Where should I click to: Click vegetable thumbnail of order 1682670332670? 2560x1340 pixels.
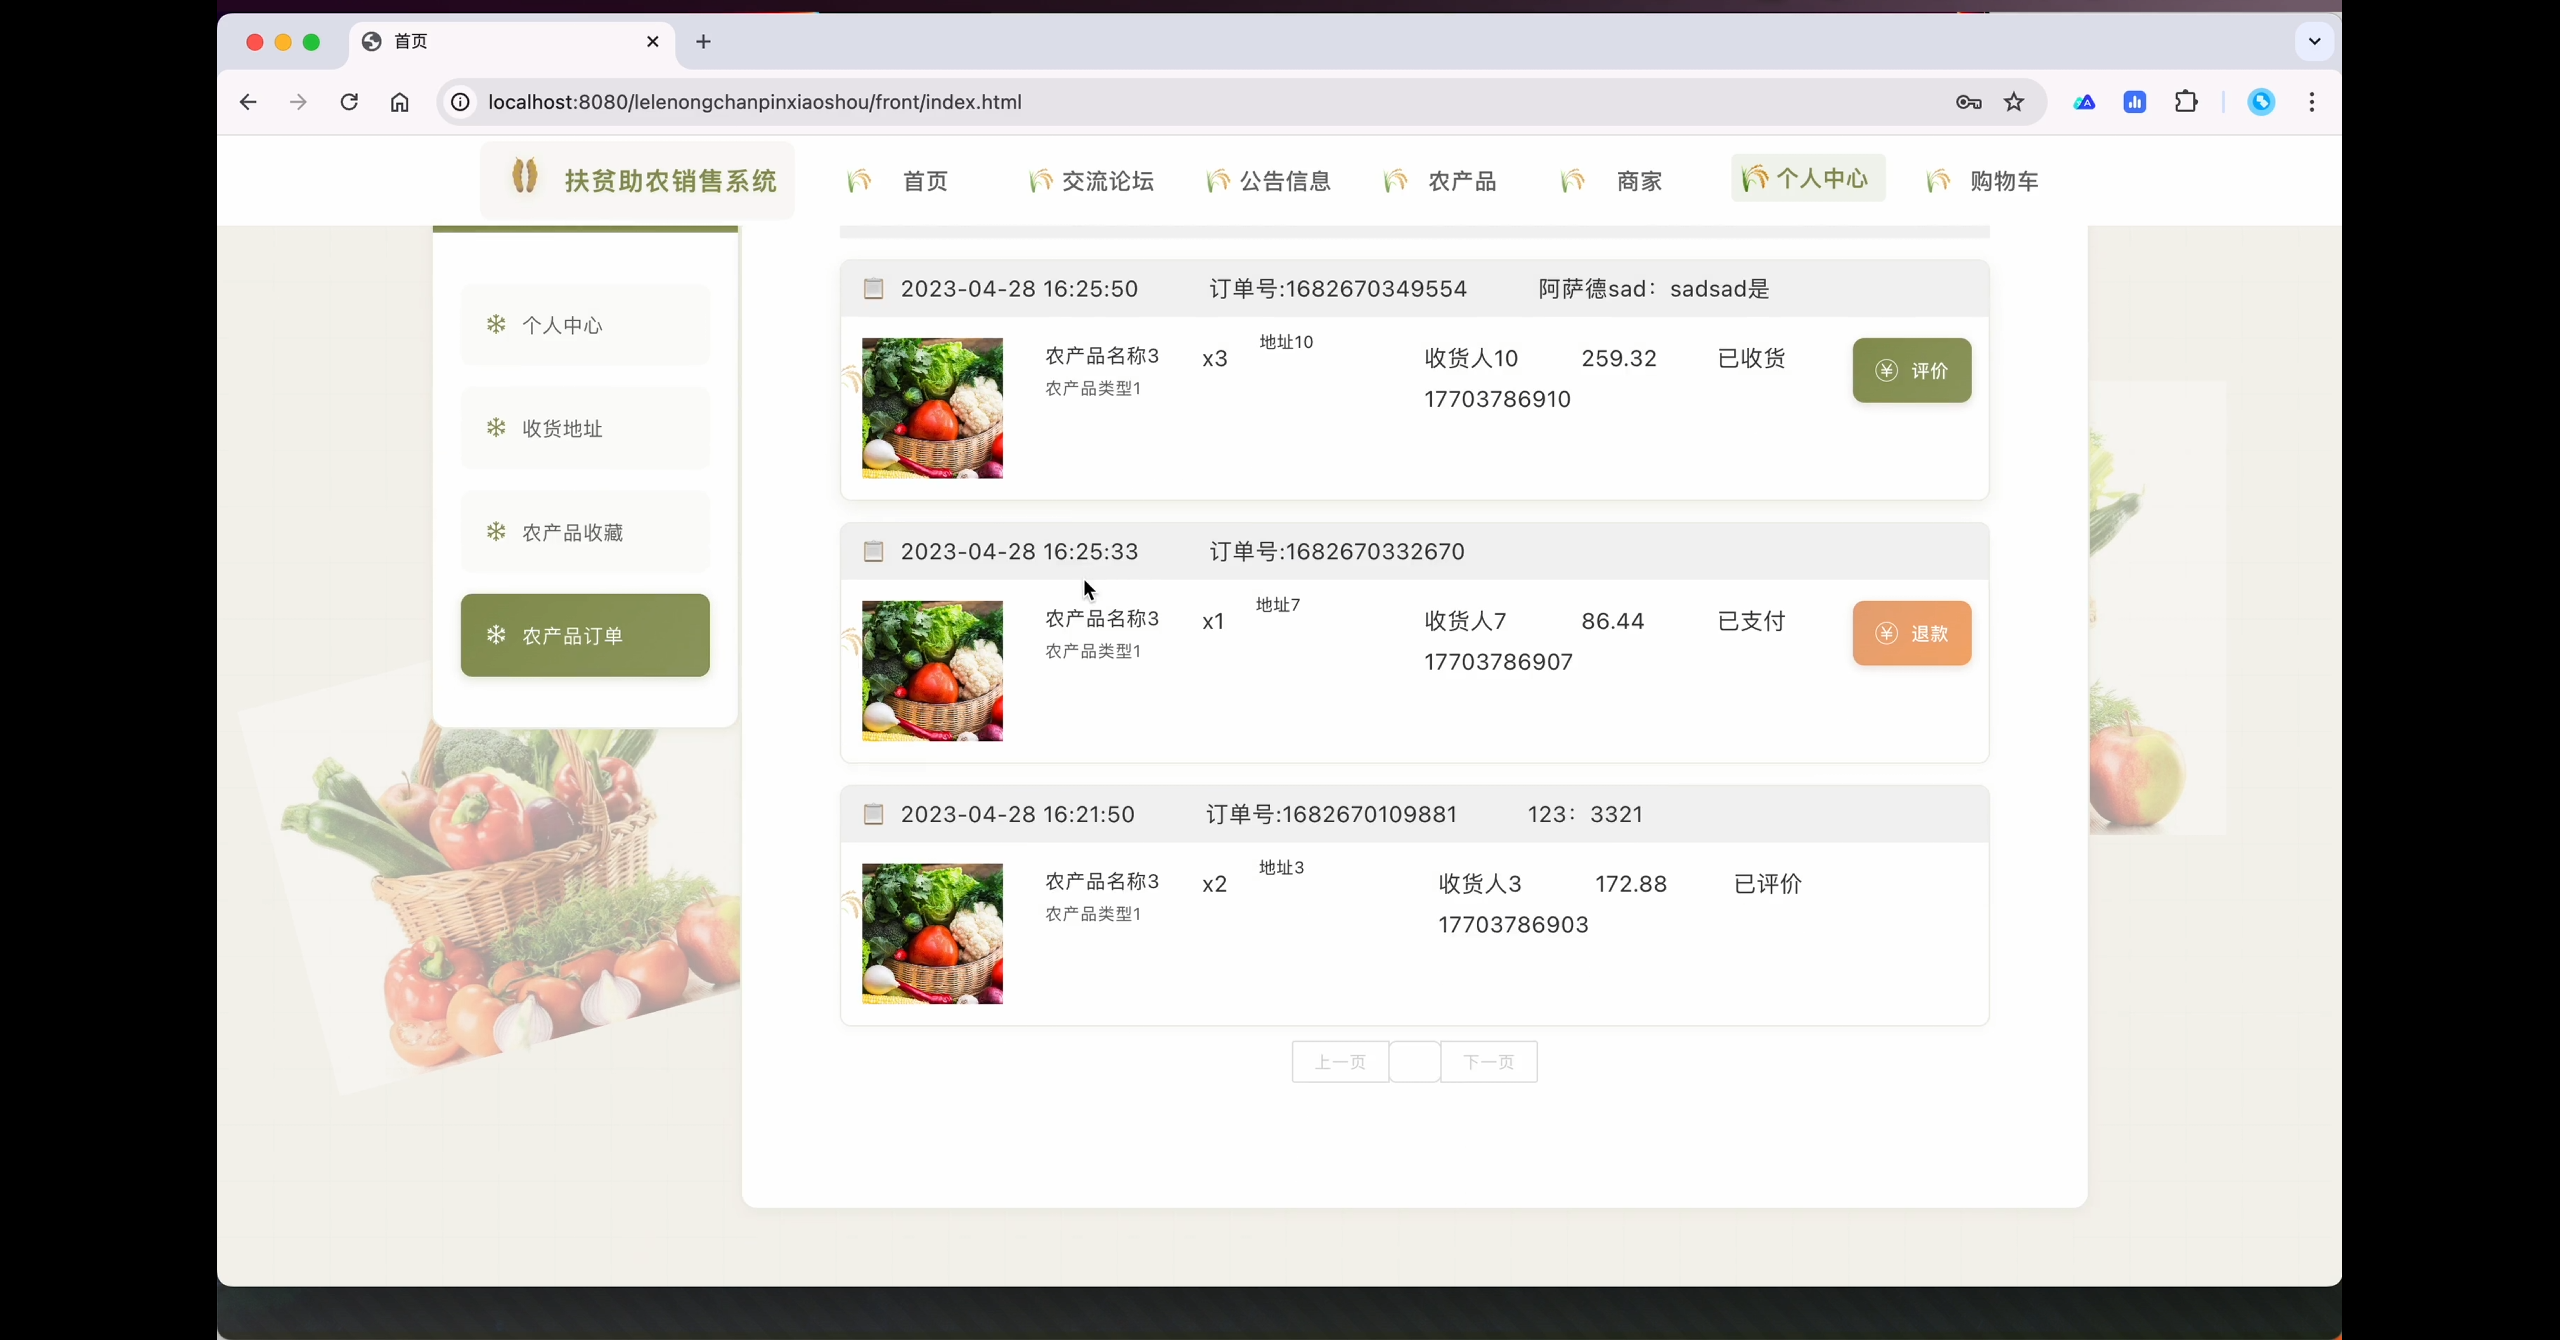(932, 671)
